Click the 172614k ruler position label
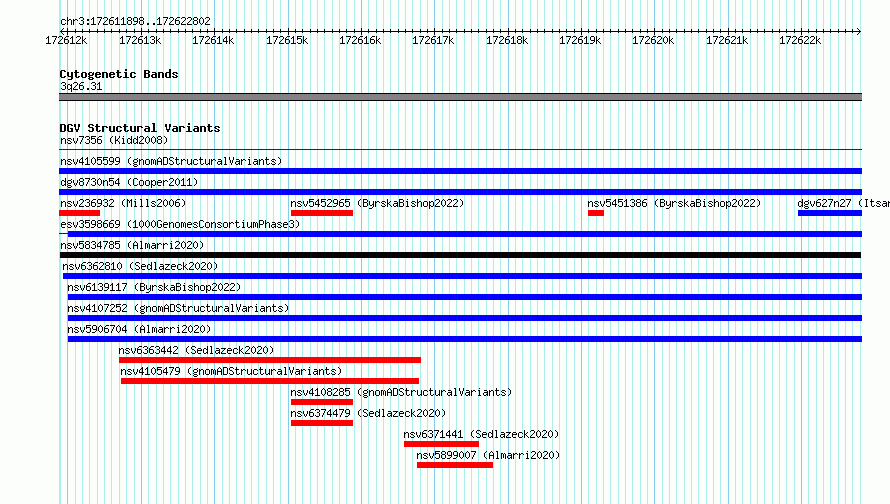Image resolution: width=890 pixels, height=504 pixels. click(x=213, y=40)
